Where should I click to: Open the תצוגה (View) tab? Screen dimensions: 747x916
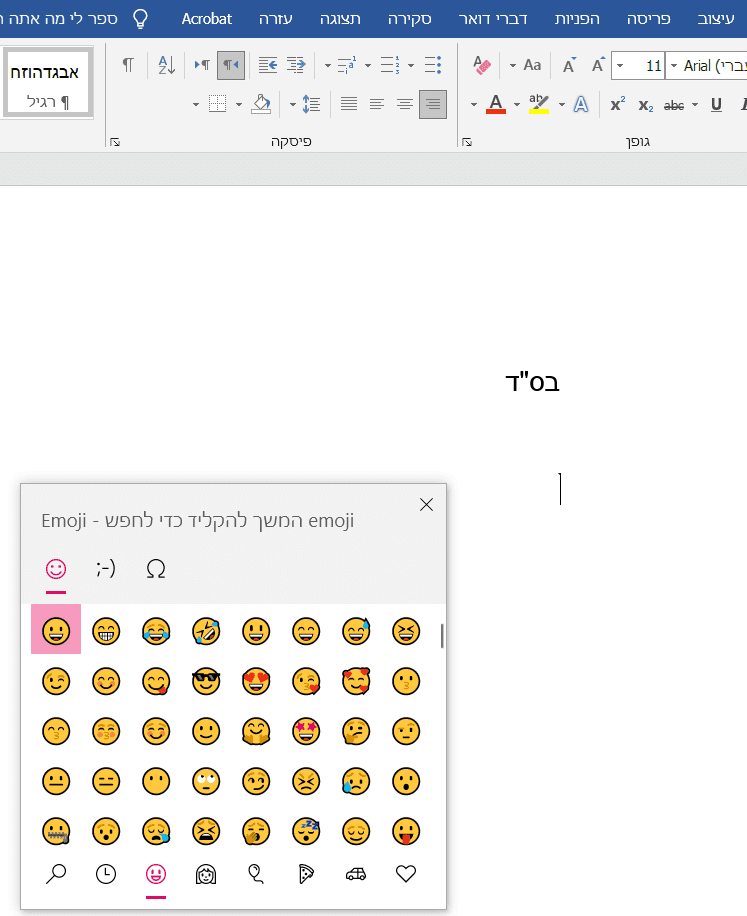pos(341,19)
